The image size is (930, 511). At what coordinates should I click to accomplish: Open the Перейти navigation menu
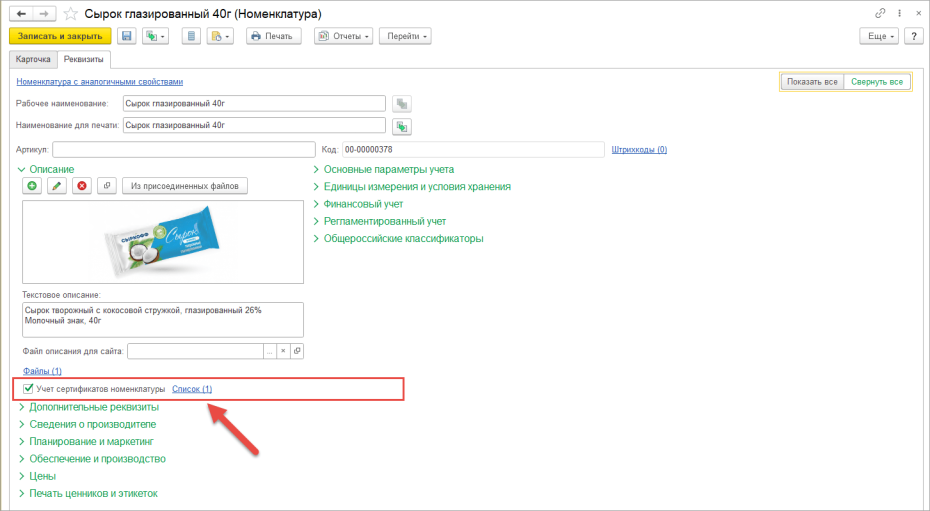click(x=405, y=36)
